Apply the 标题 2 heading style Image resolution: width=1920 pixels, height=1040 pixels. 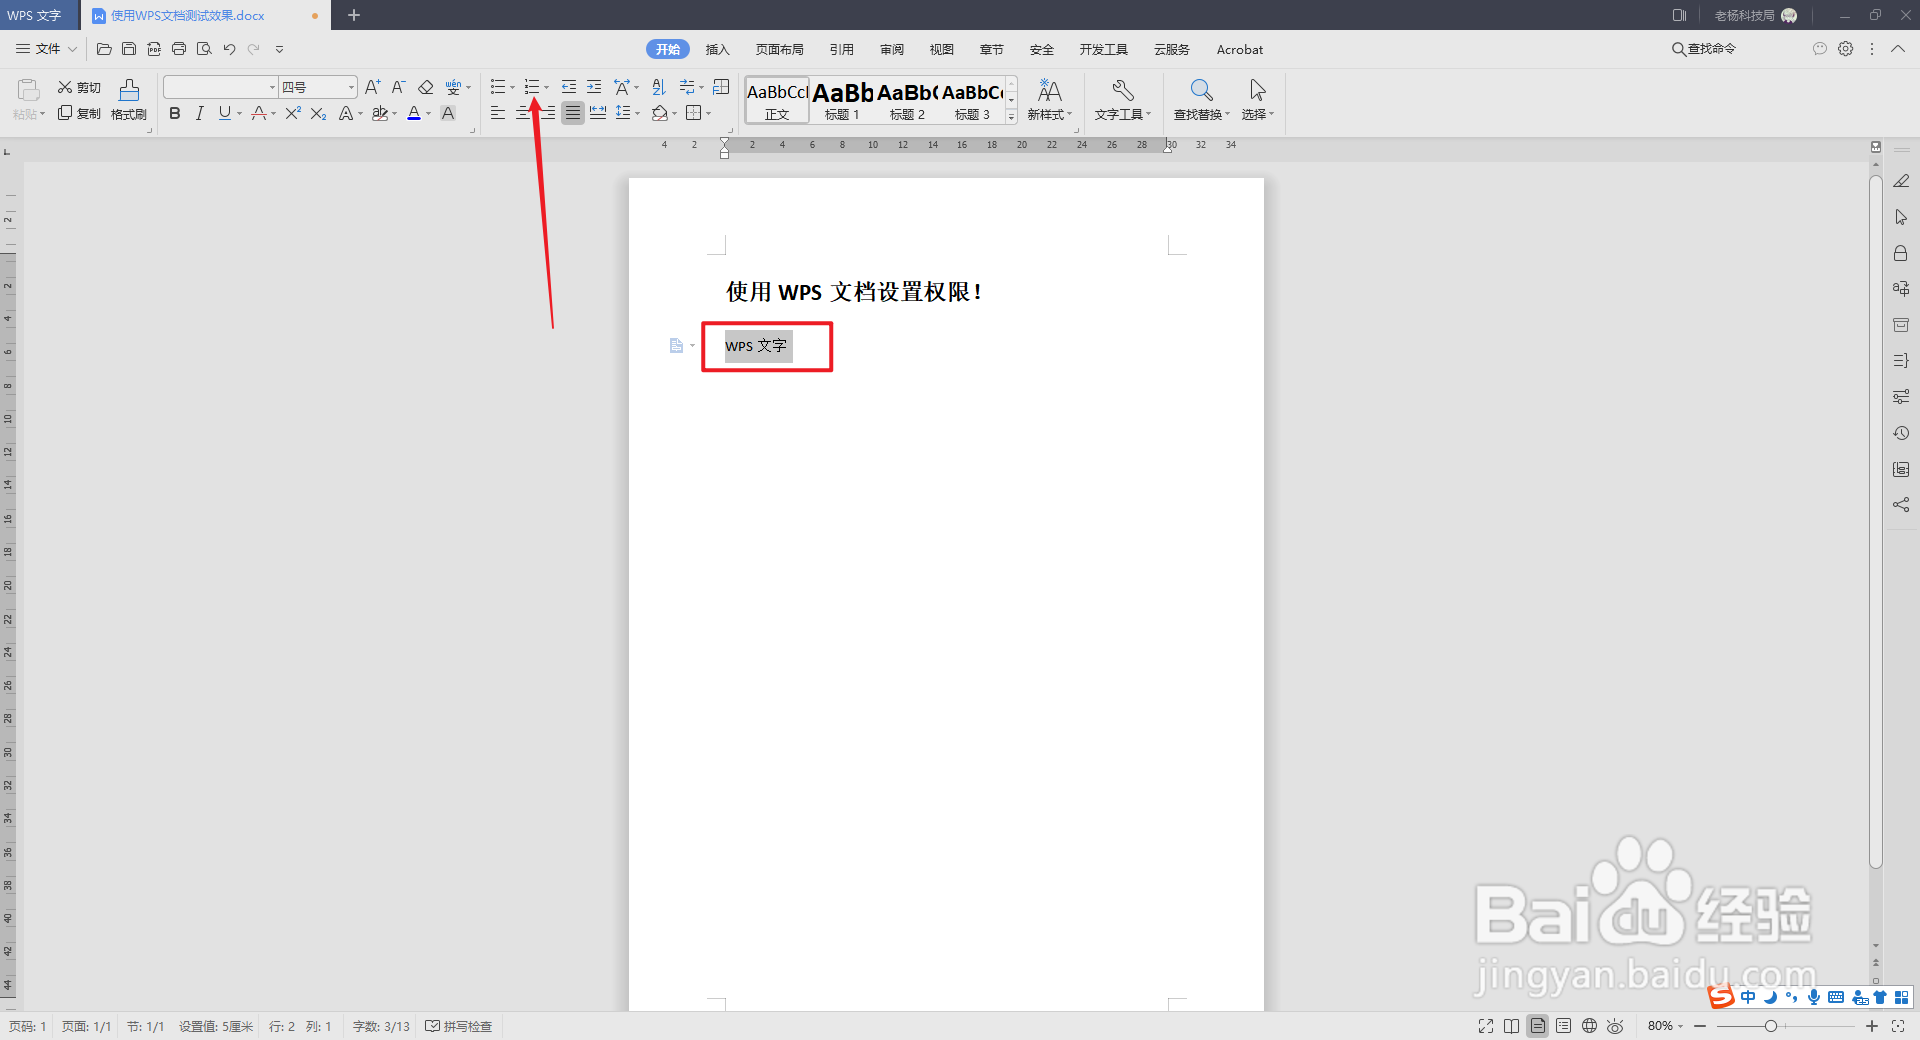coord(907,100)
